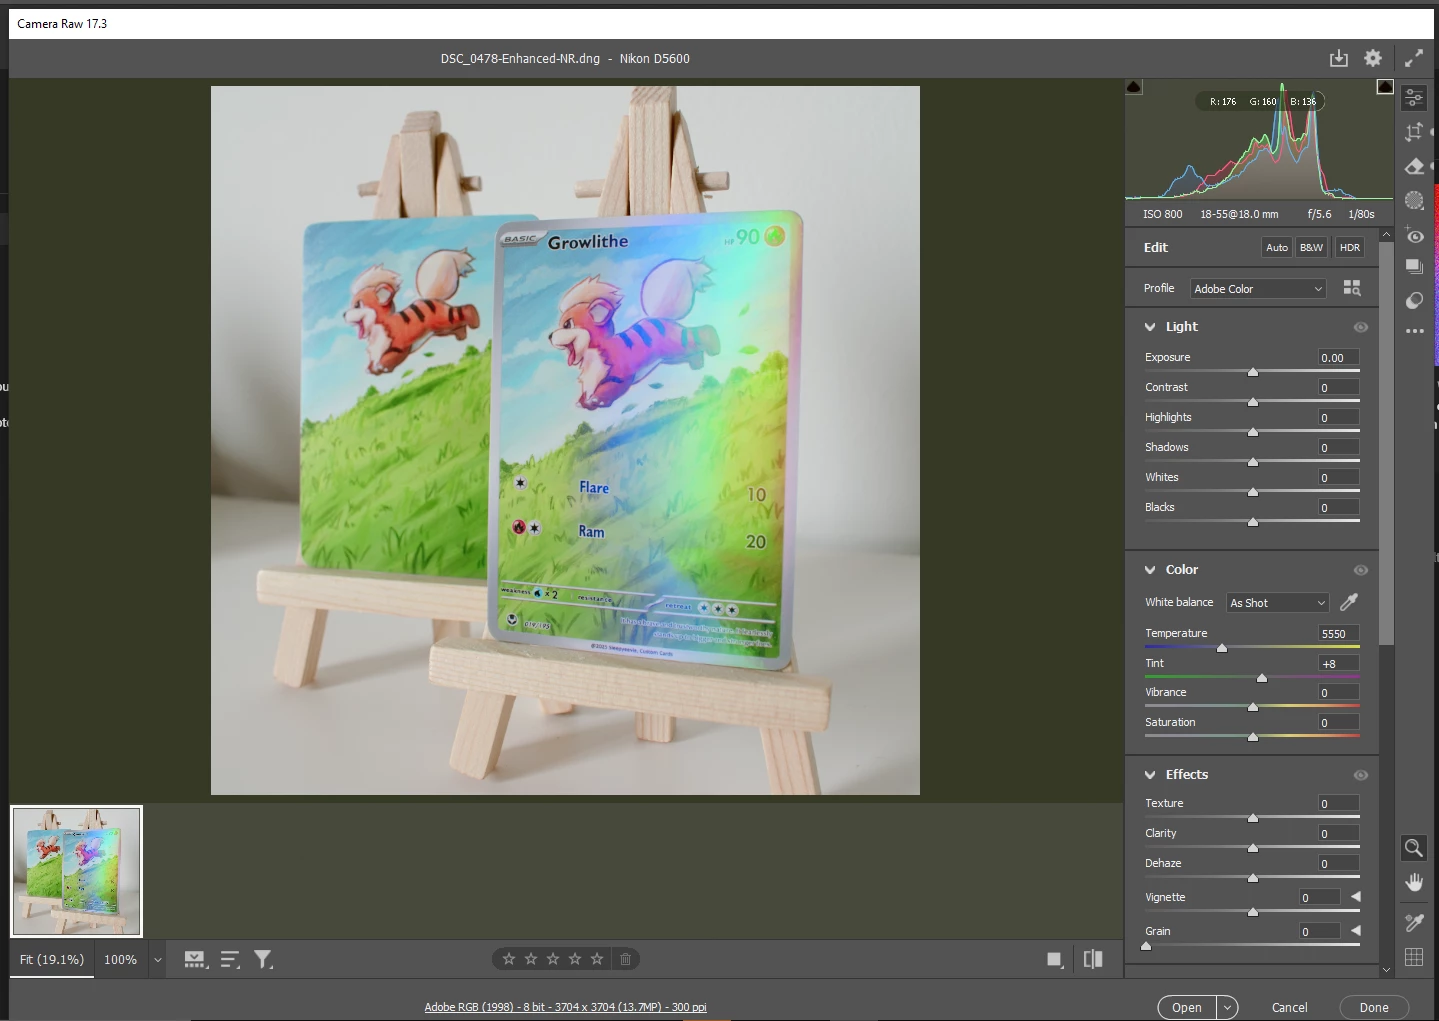Click the Tint slider handle
The image size is (1439, 1021).
pos(1262,678)
